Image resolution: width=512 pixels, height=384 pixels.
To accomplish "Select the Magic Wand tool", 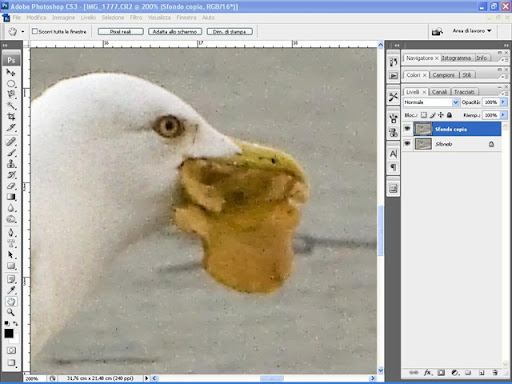I will point(11,106).
